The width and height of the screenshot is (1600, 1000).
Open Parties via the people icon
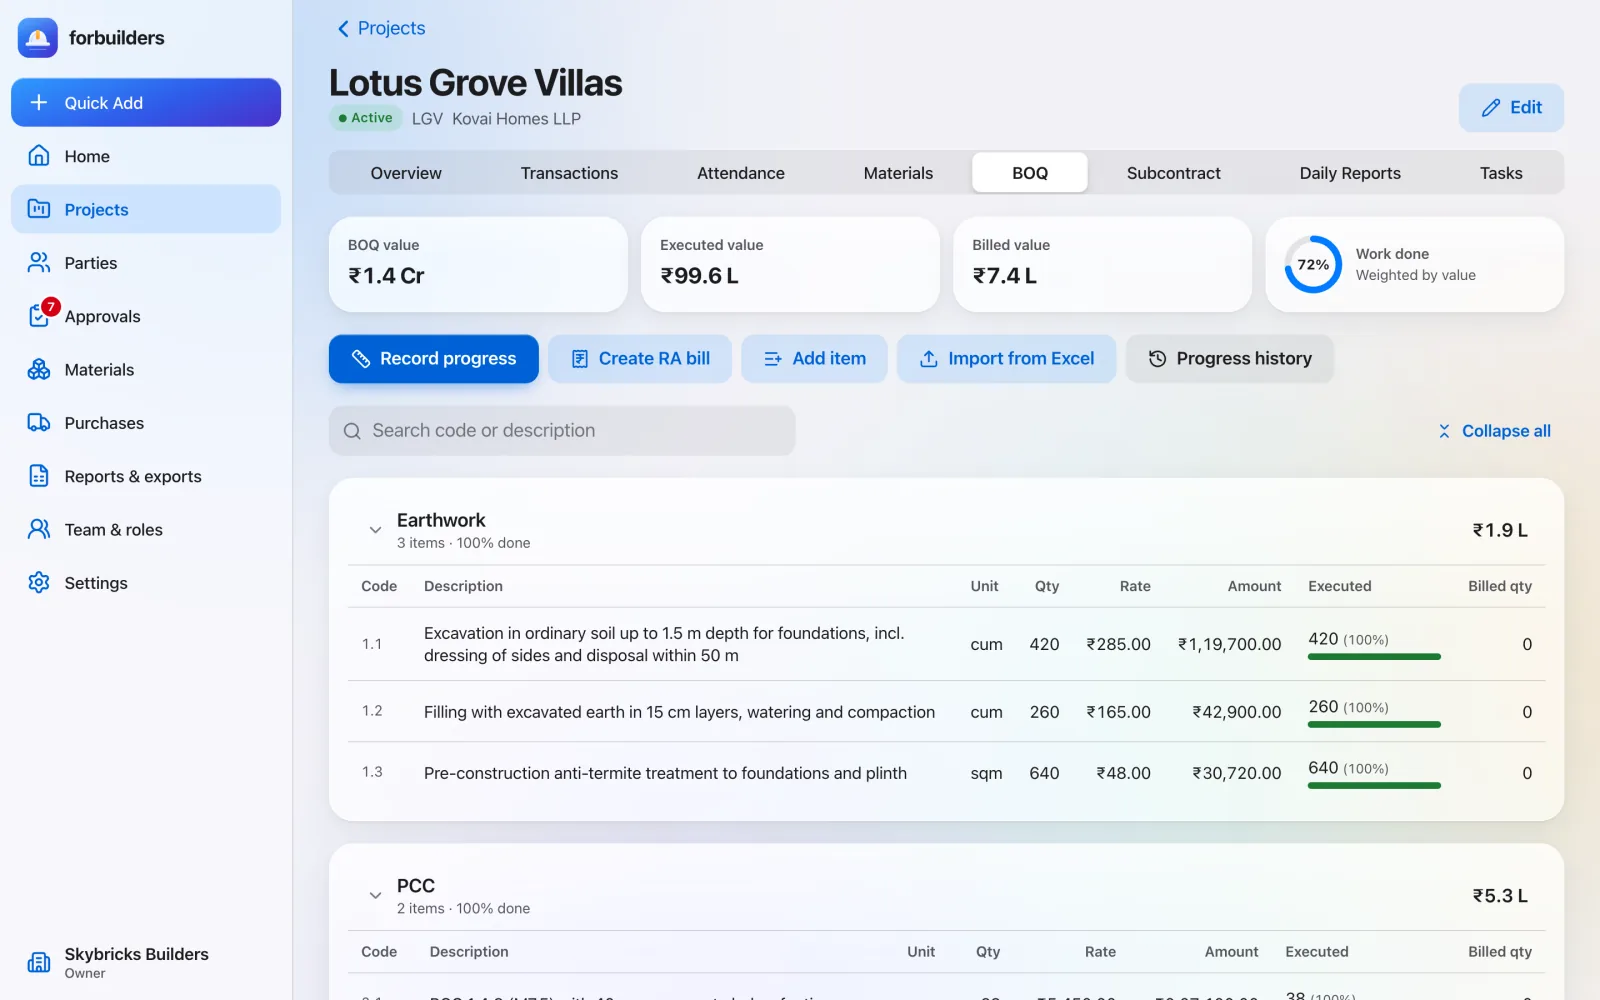click(x=39, y=263)
